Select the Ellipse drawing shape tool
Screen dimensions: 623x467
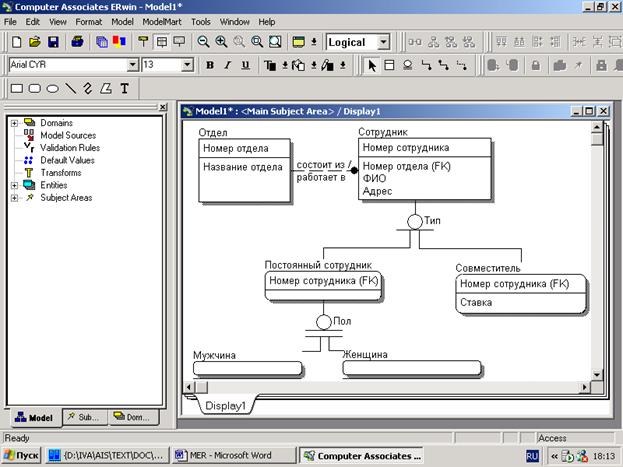(52, 88)
